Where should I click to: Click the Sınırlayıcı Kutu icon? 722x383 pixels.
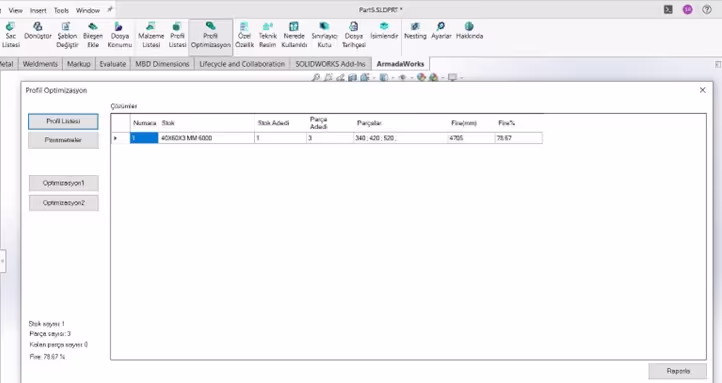[324, 35]
